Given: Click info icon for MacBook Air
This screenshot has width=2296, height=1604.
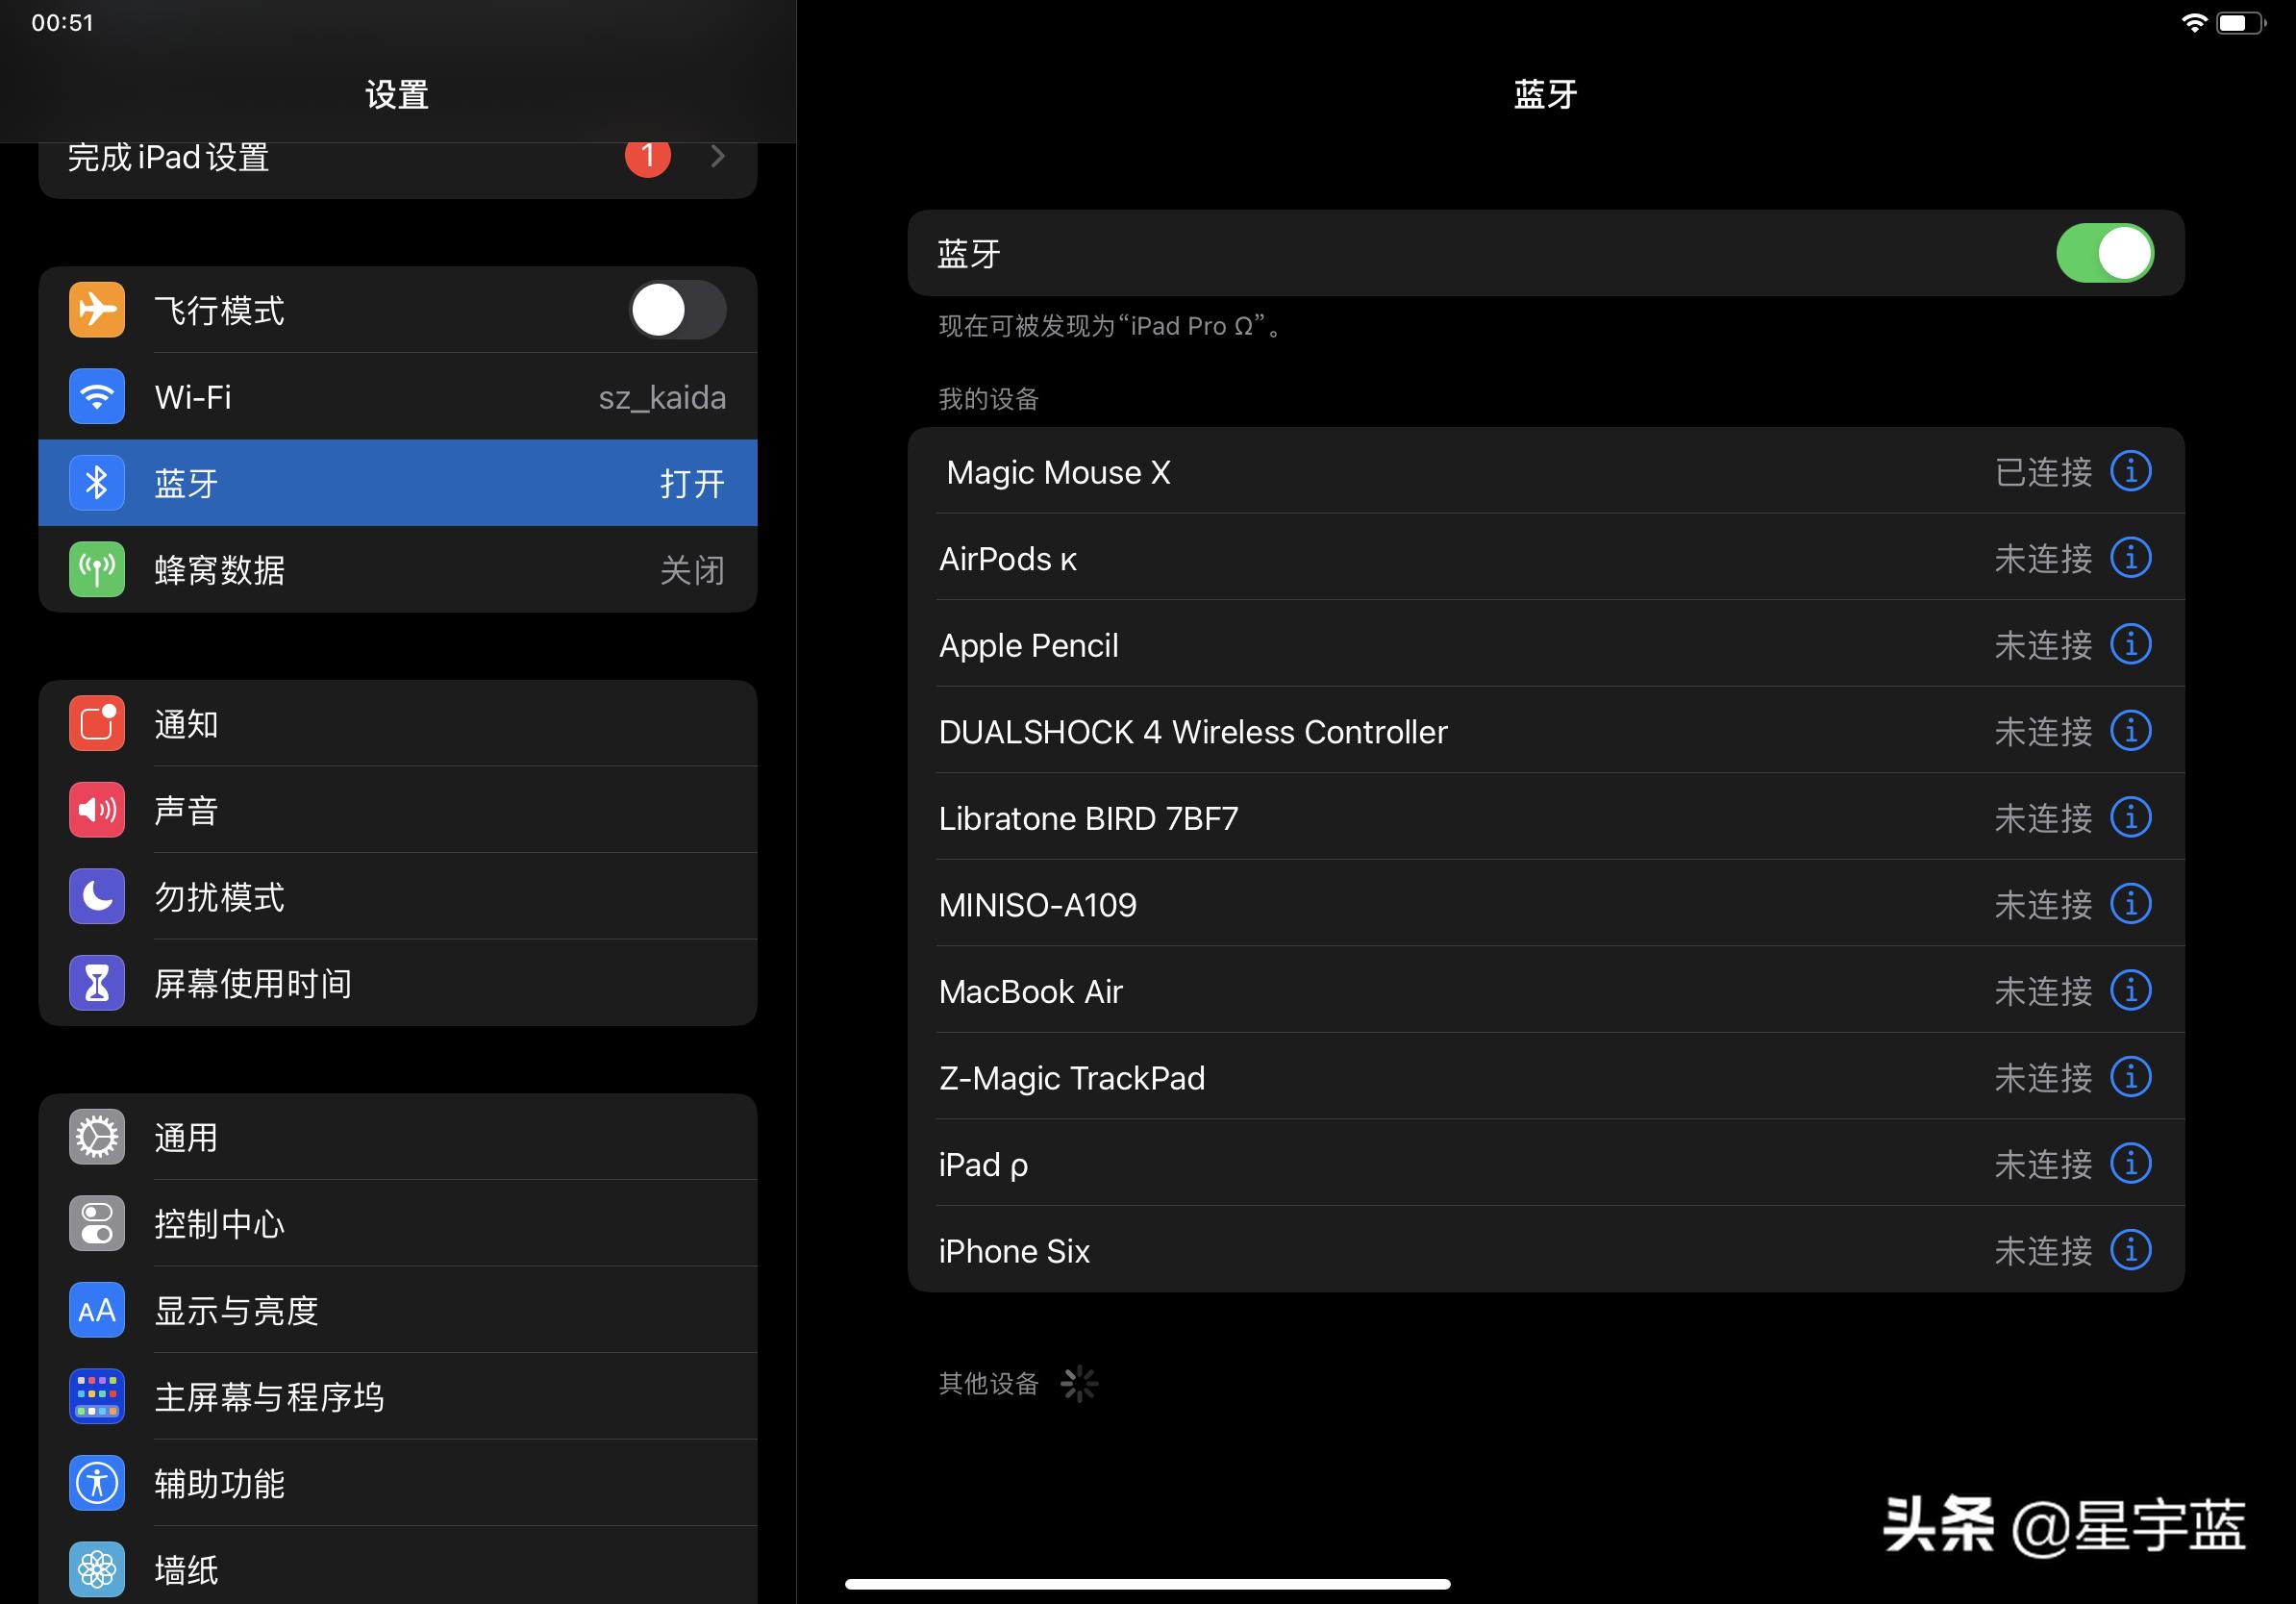Looking at the screenshot, I should [2130, 990].
